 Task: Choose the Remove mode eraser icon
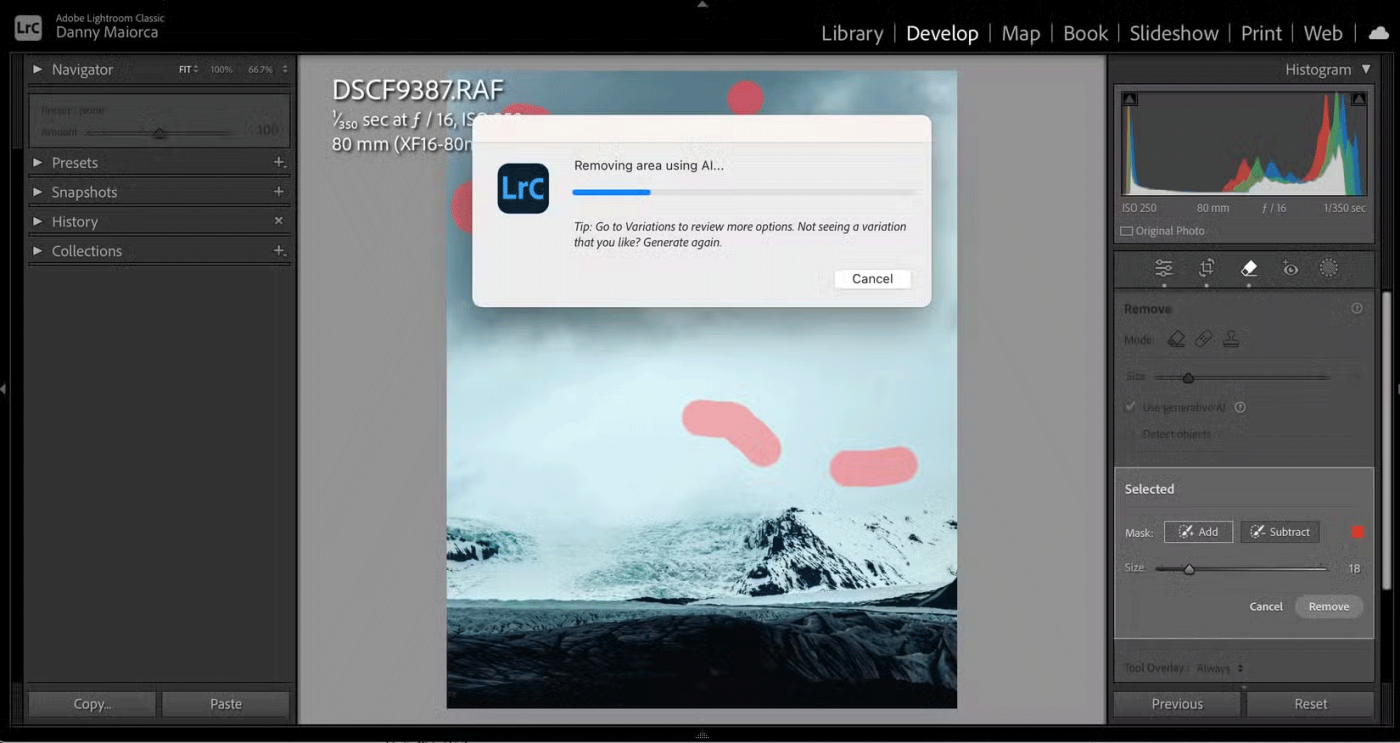coord(1177,340)
